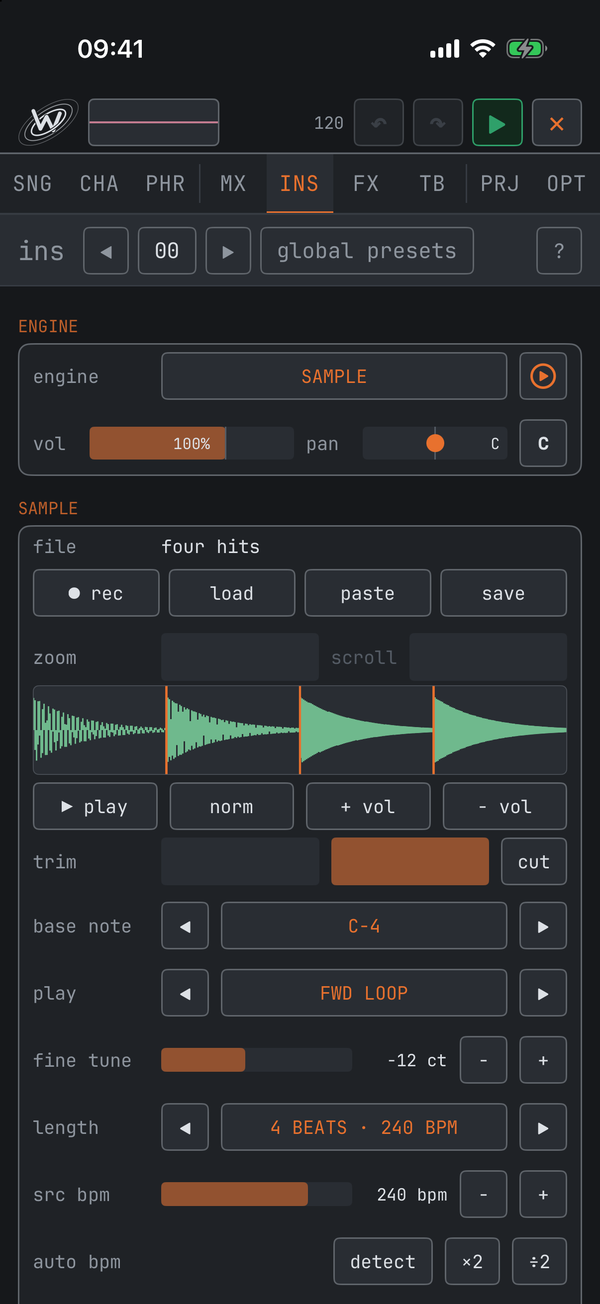Image resolution: width=600 pixels, height=1304 pixels.
Task: Choose next length setting
Action: tap(543, 1127)
